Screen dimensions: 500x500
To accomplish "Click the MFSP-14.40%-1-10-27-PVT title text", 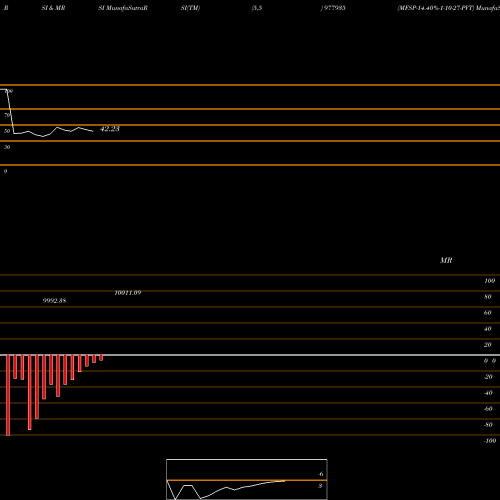I will (x=435, y=8).
